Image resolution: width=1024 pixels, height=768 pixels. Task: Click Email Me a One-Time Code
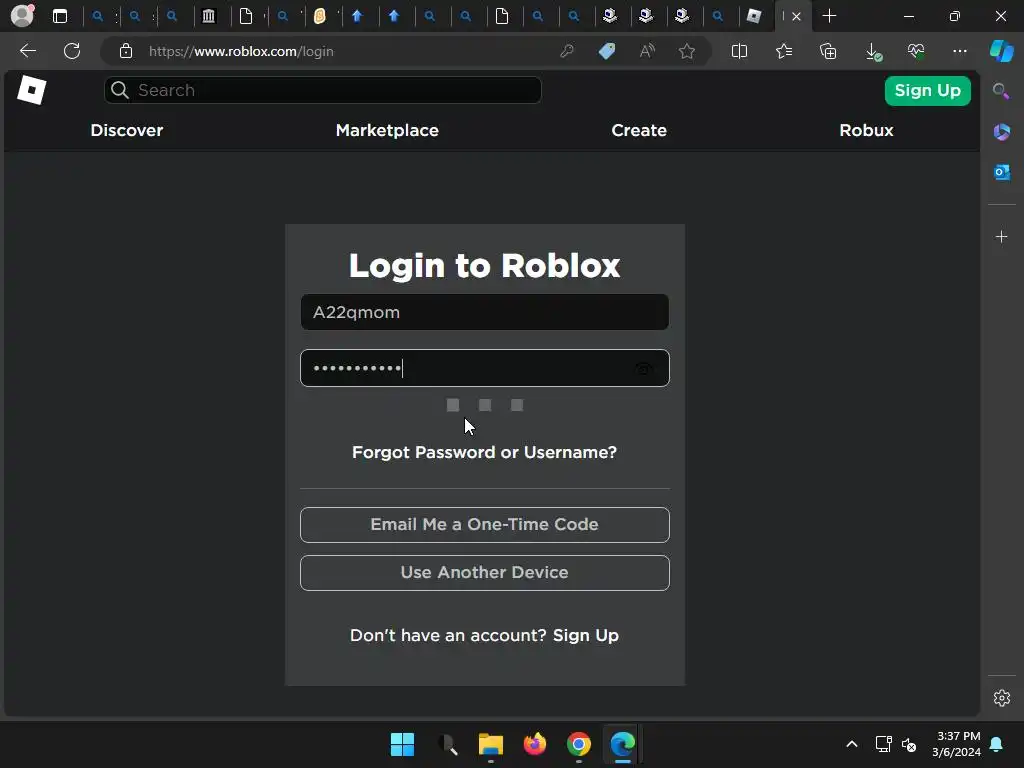tap(485, 525)
